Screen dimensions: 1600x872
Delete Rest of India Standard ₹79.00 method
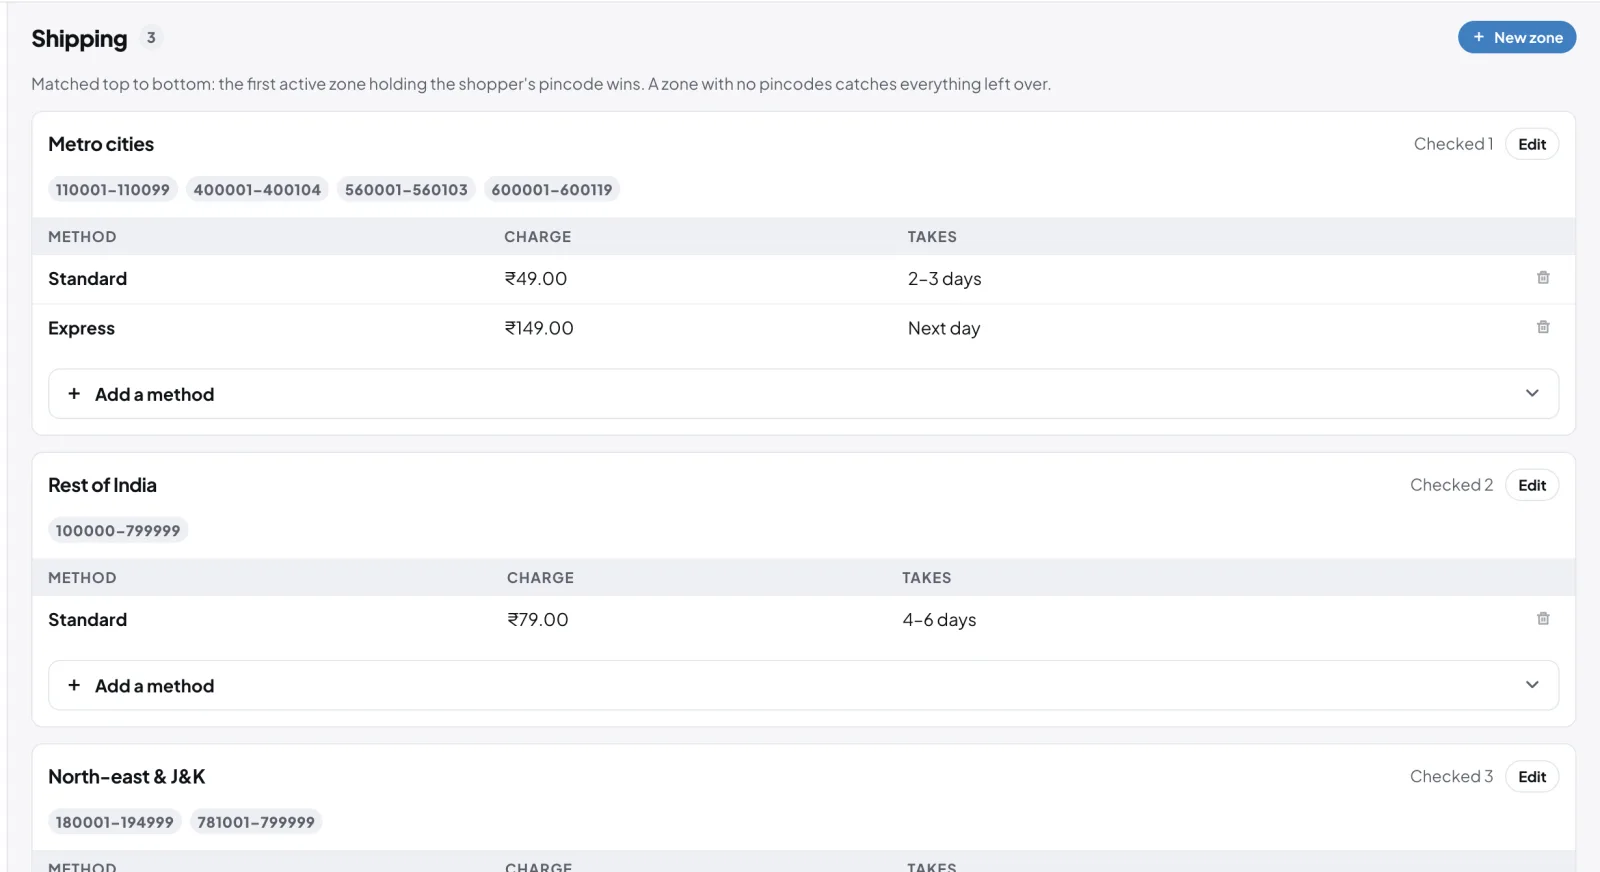coord(1543,619)
